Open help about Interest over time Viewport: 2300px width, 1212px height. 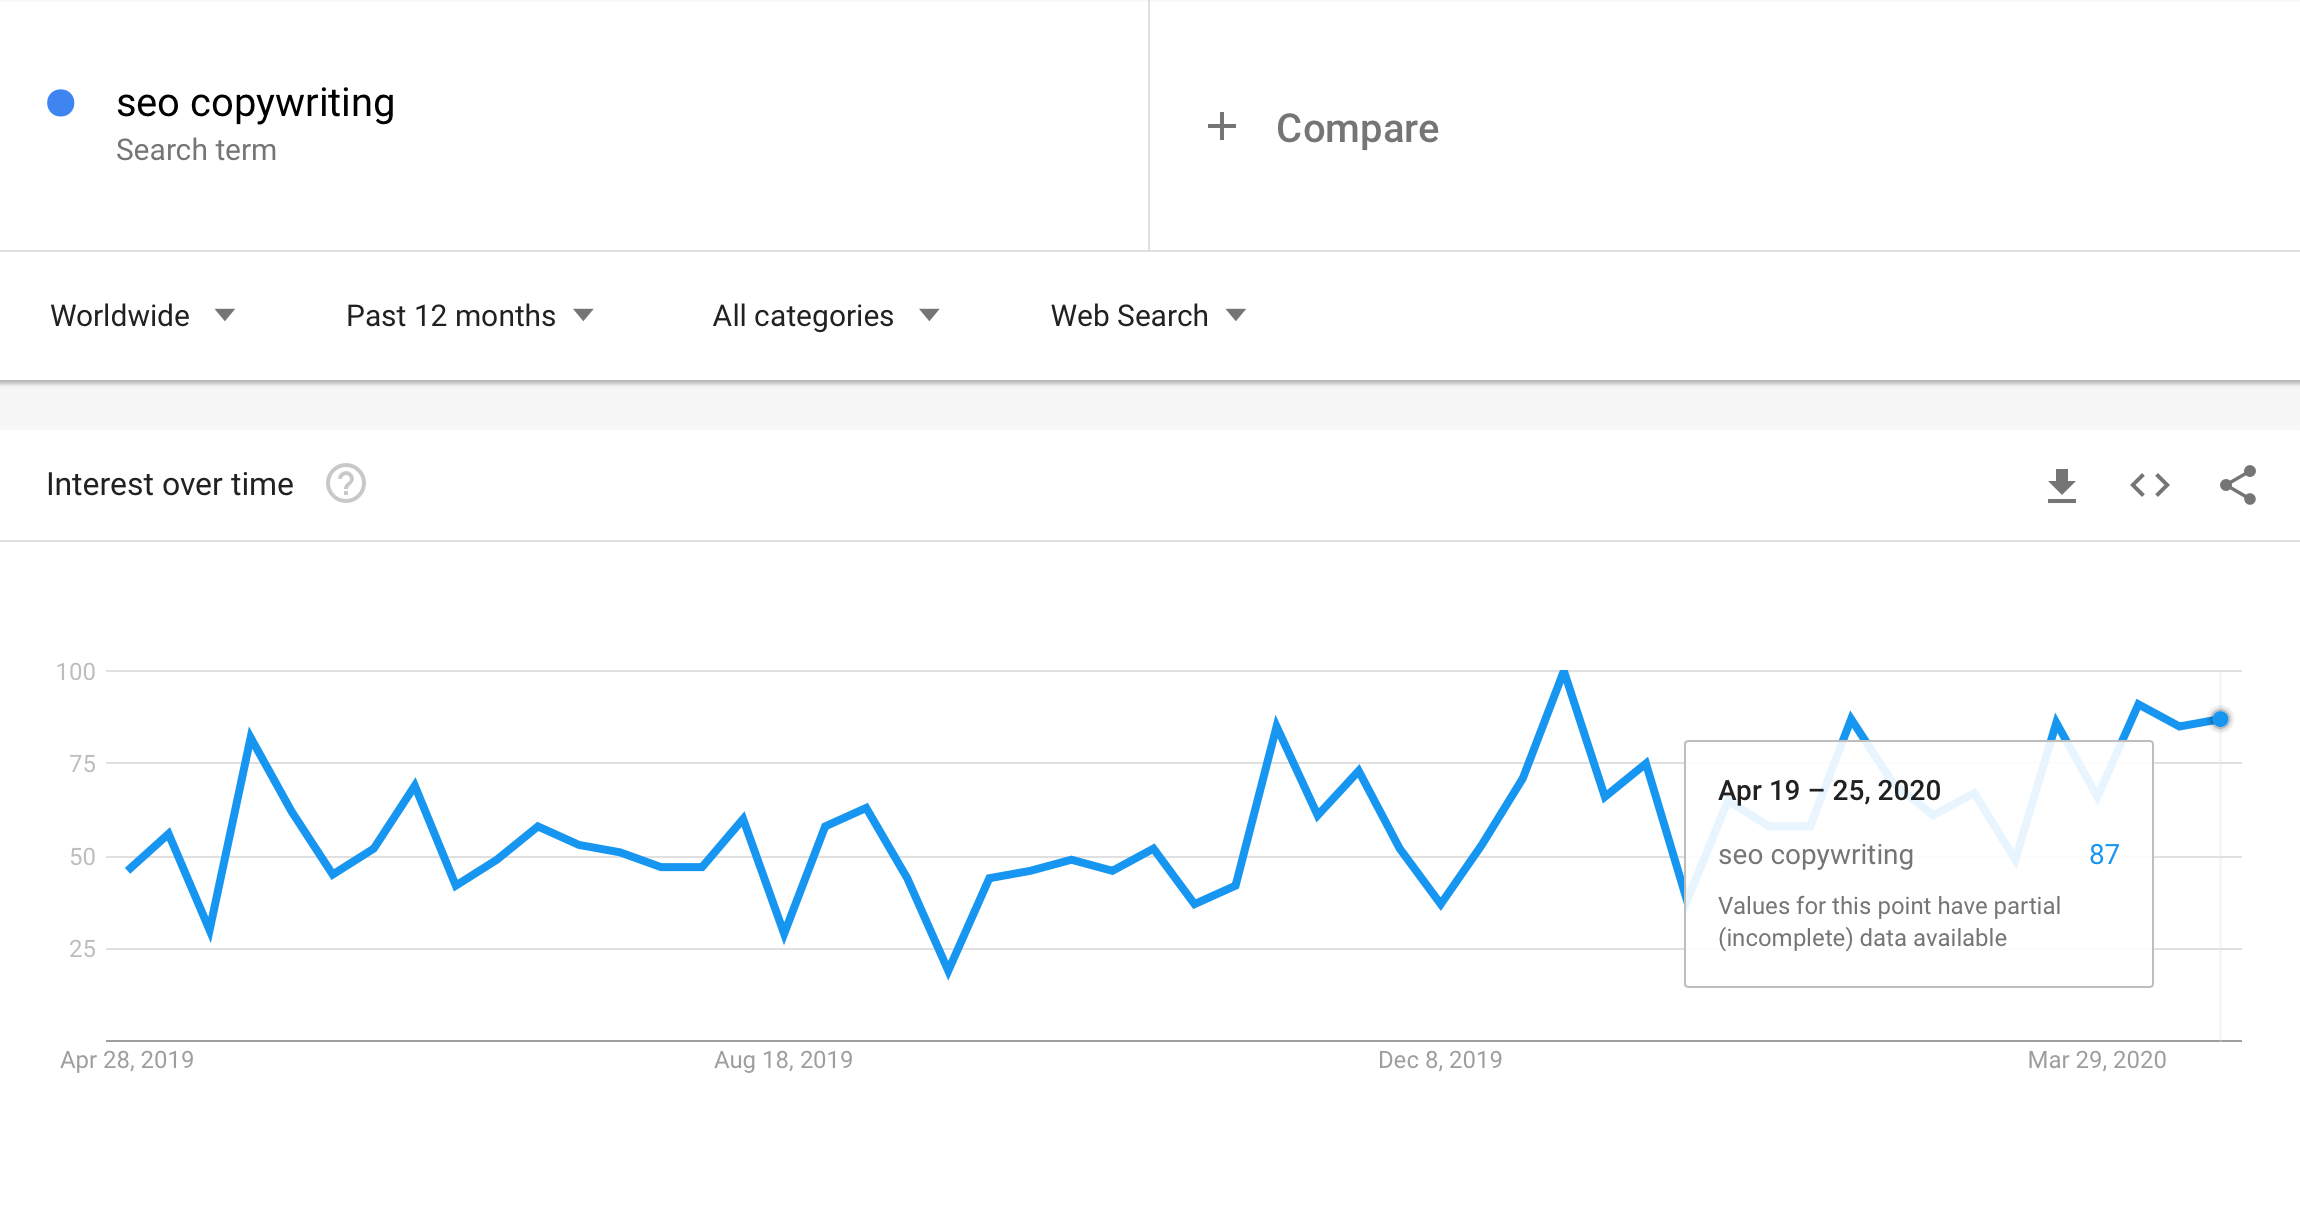tap(345, 484)
